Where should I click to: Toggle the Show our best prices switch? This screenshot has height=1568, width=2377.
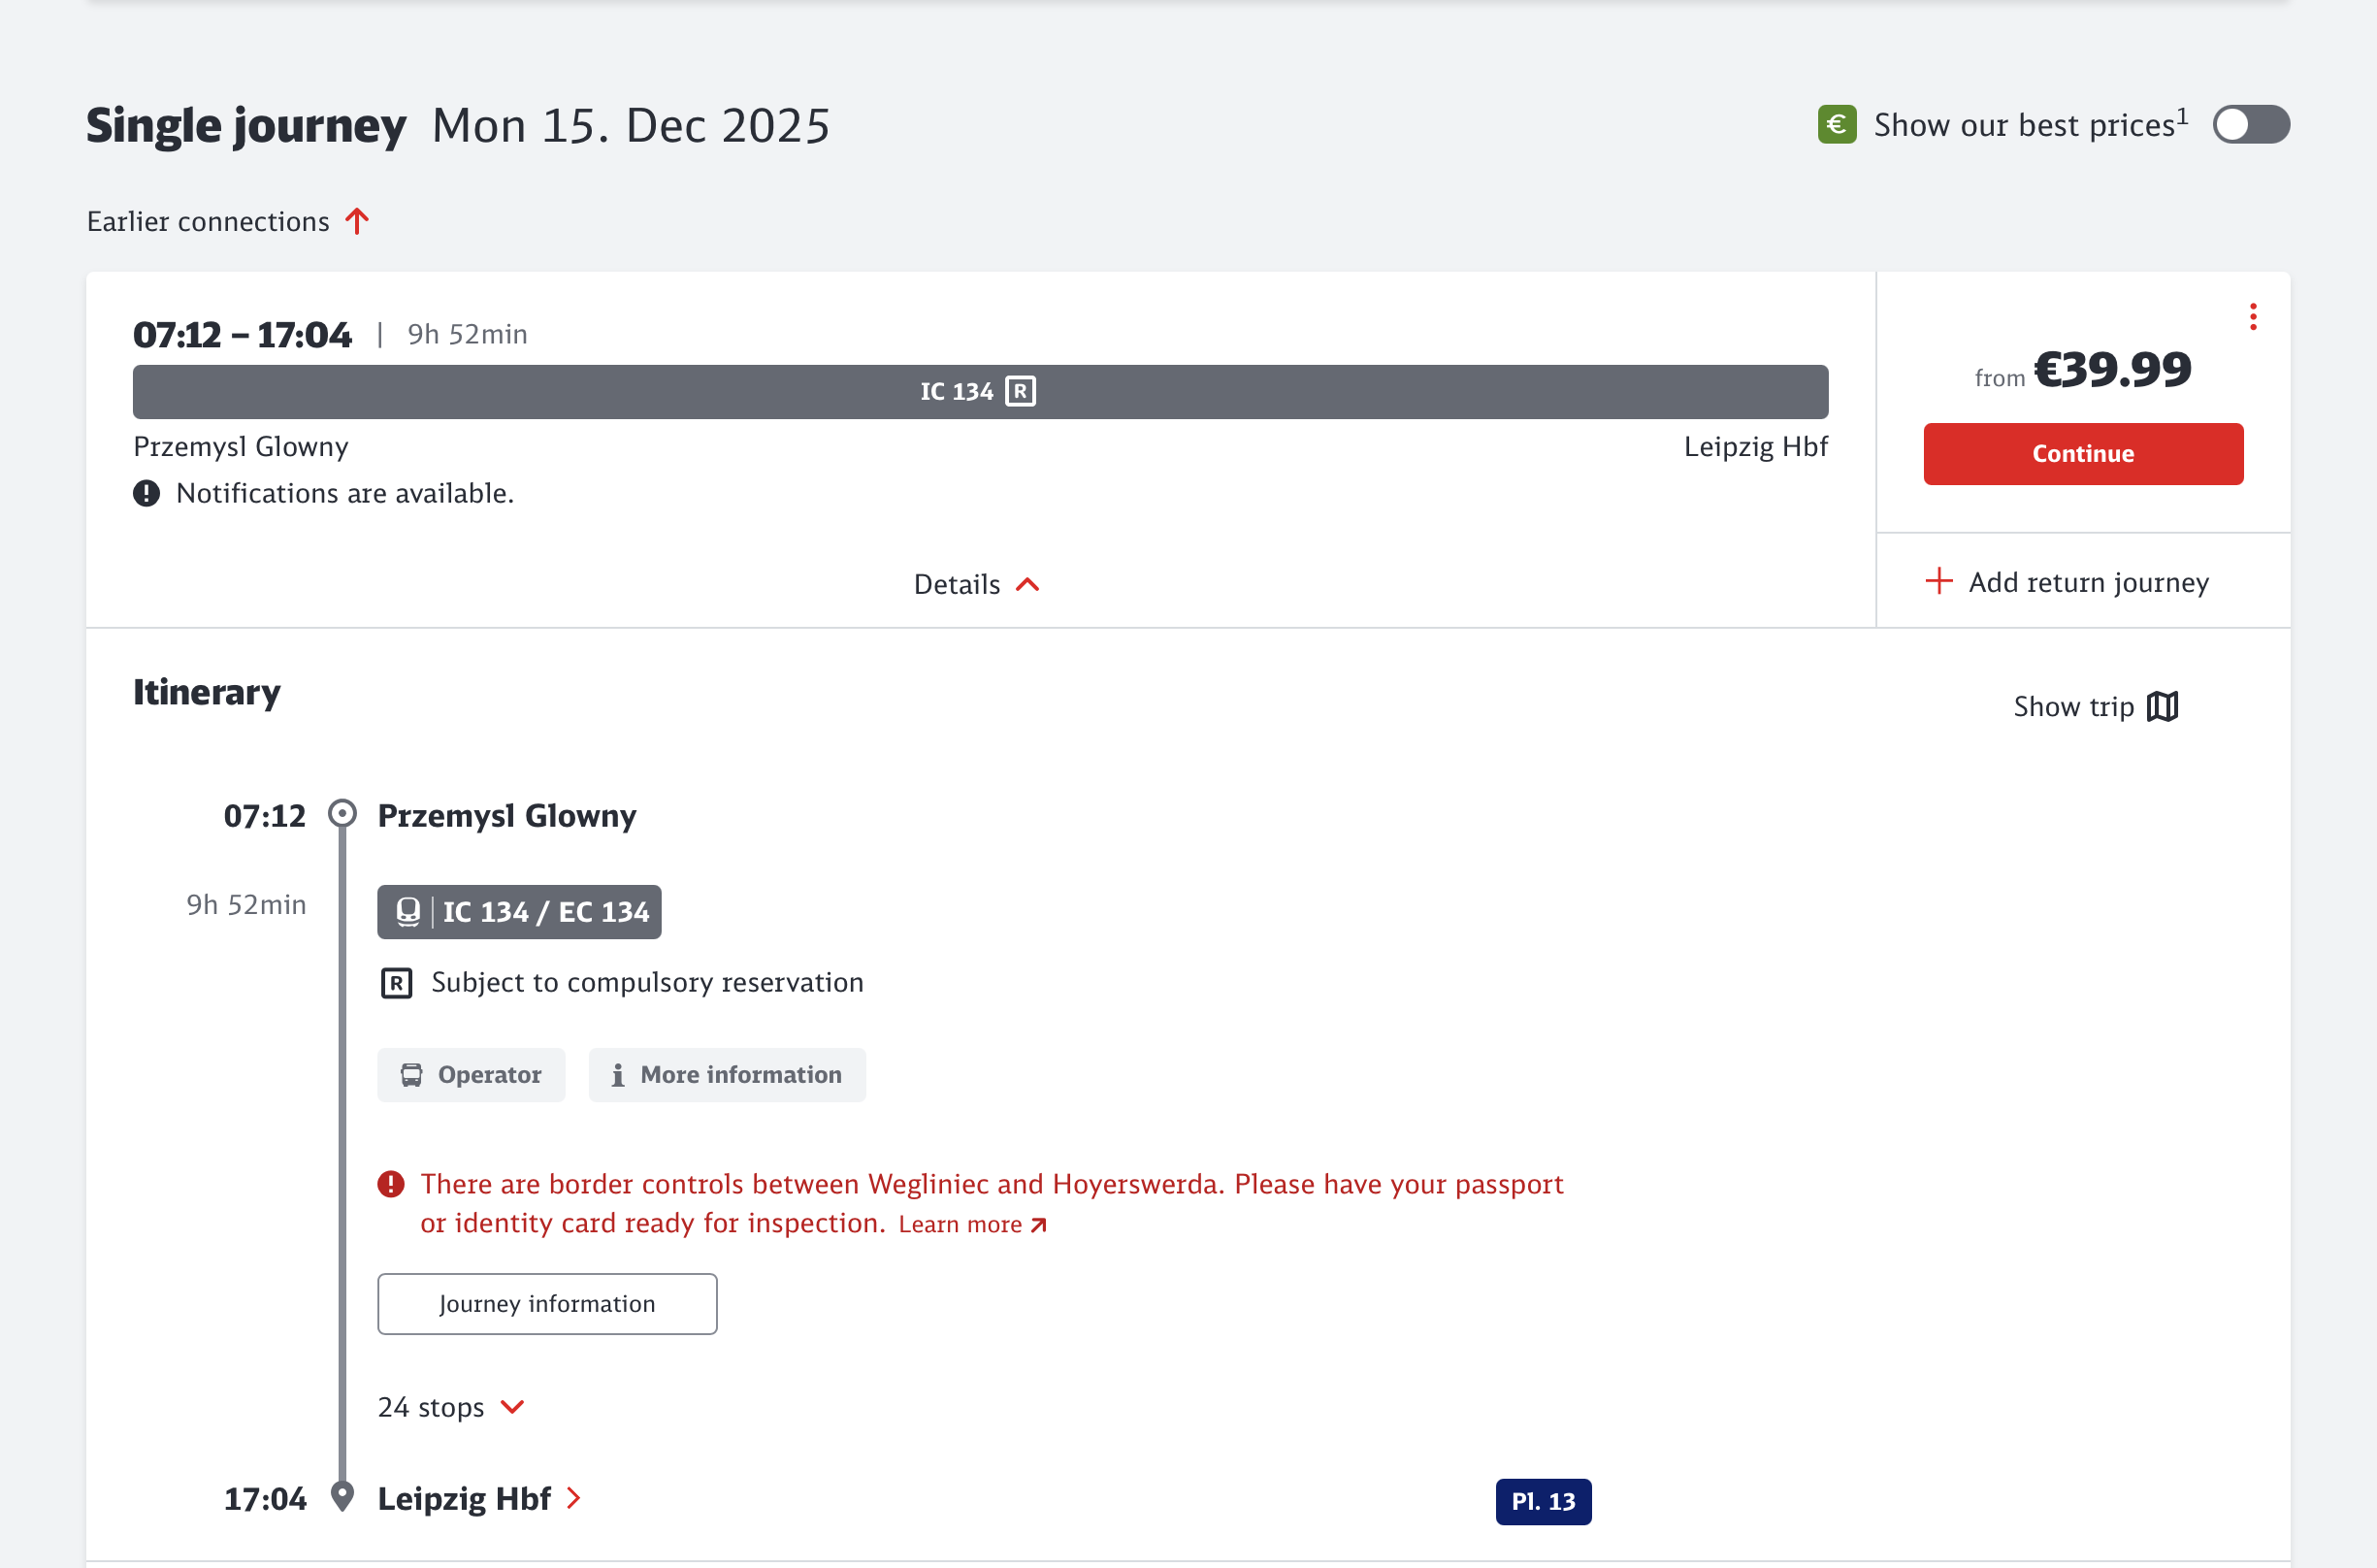point(2250,125)
